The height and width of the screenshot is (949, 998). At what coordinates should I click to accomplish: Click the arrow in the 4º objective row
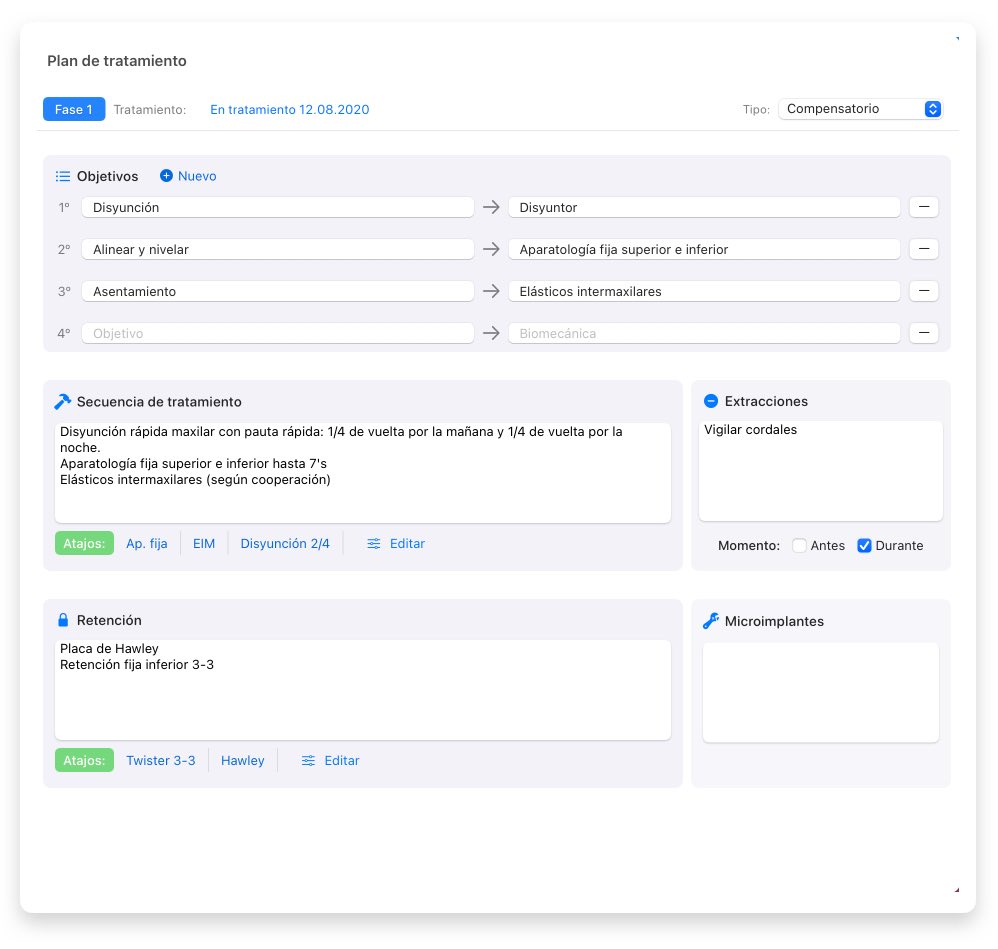tap(491, 333)
